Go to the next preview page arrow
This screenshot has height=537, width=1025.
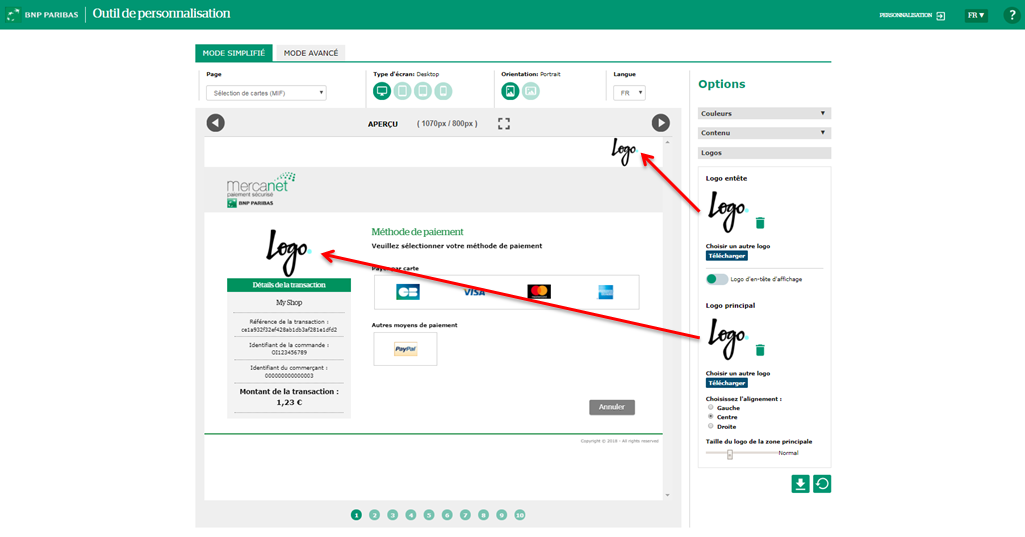(x=660, y=123)
